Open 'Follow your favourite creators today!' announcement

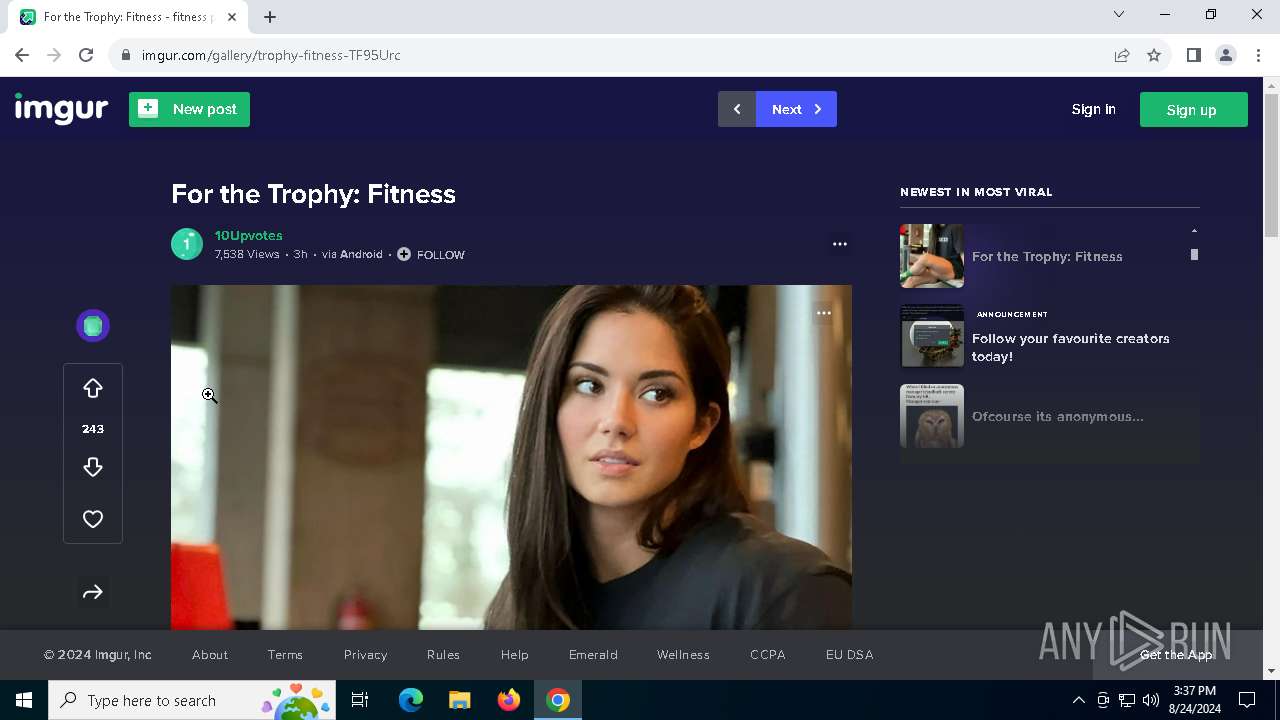[x=1070, y=347]
